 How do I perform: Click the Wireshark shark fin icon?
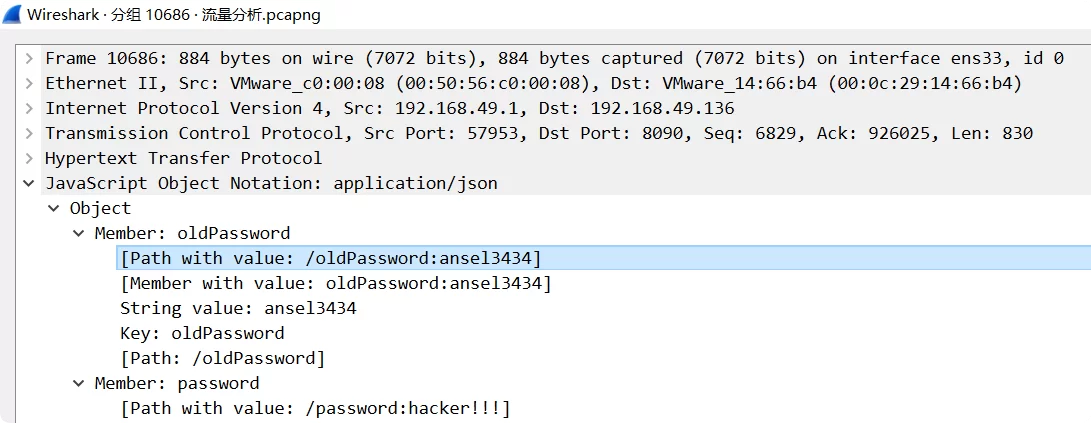tap(12, 15)
